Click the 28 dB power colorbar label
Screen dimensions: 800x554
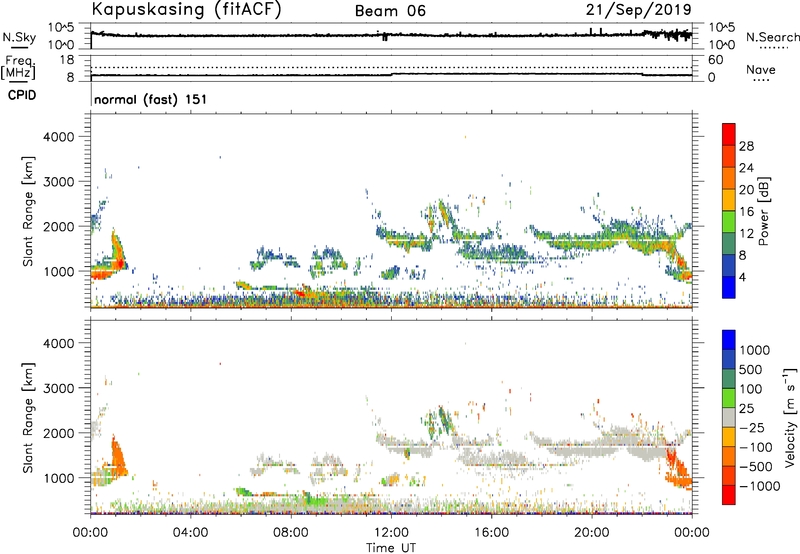pos(746,146)
